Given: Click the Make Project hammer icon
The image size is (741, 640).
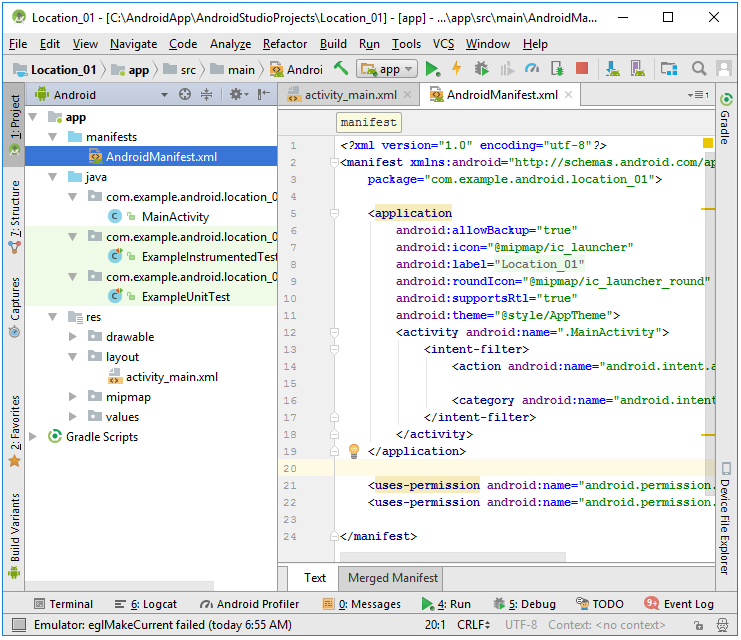Looking at the screenshot, I should coord(341,69).
